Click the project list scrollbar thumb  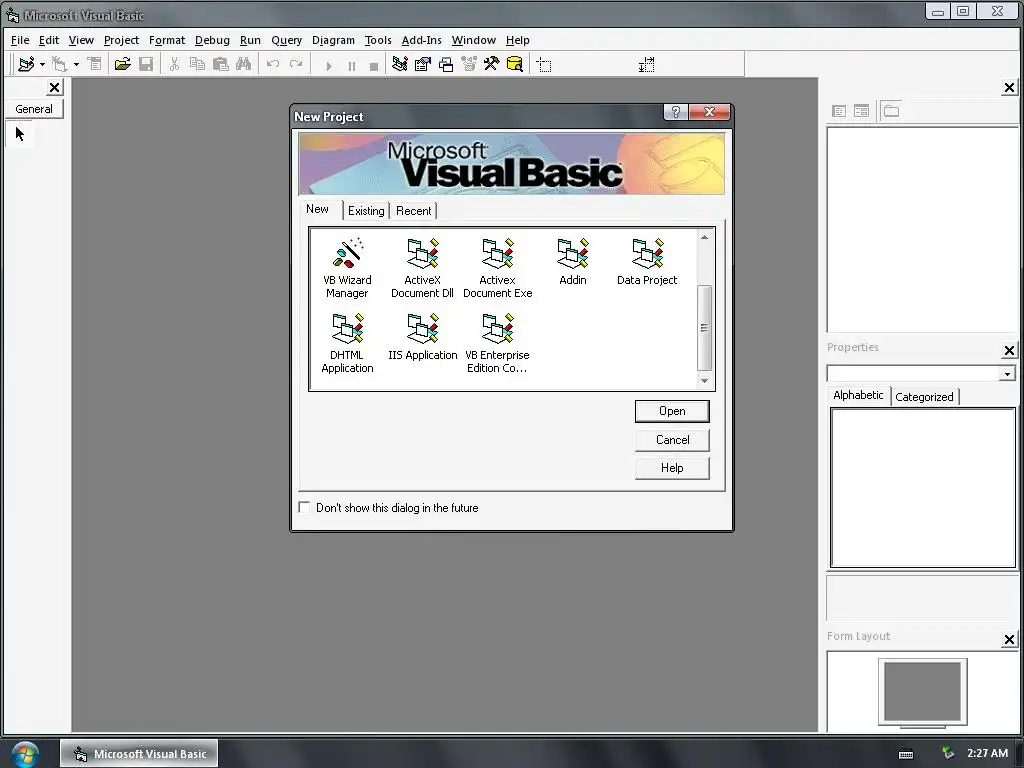pos(704,328)
